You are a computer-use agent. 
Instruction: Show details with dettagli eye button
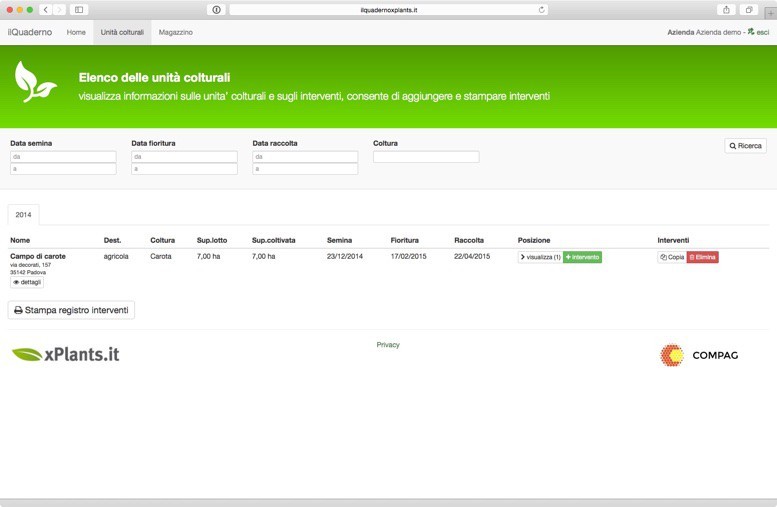[x=27, y=282]
